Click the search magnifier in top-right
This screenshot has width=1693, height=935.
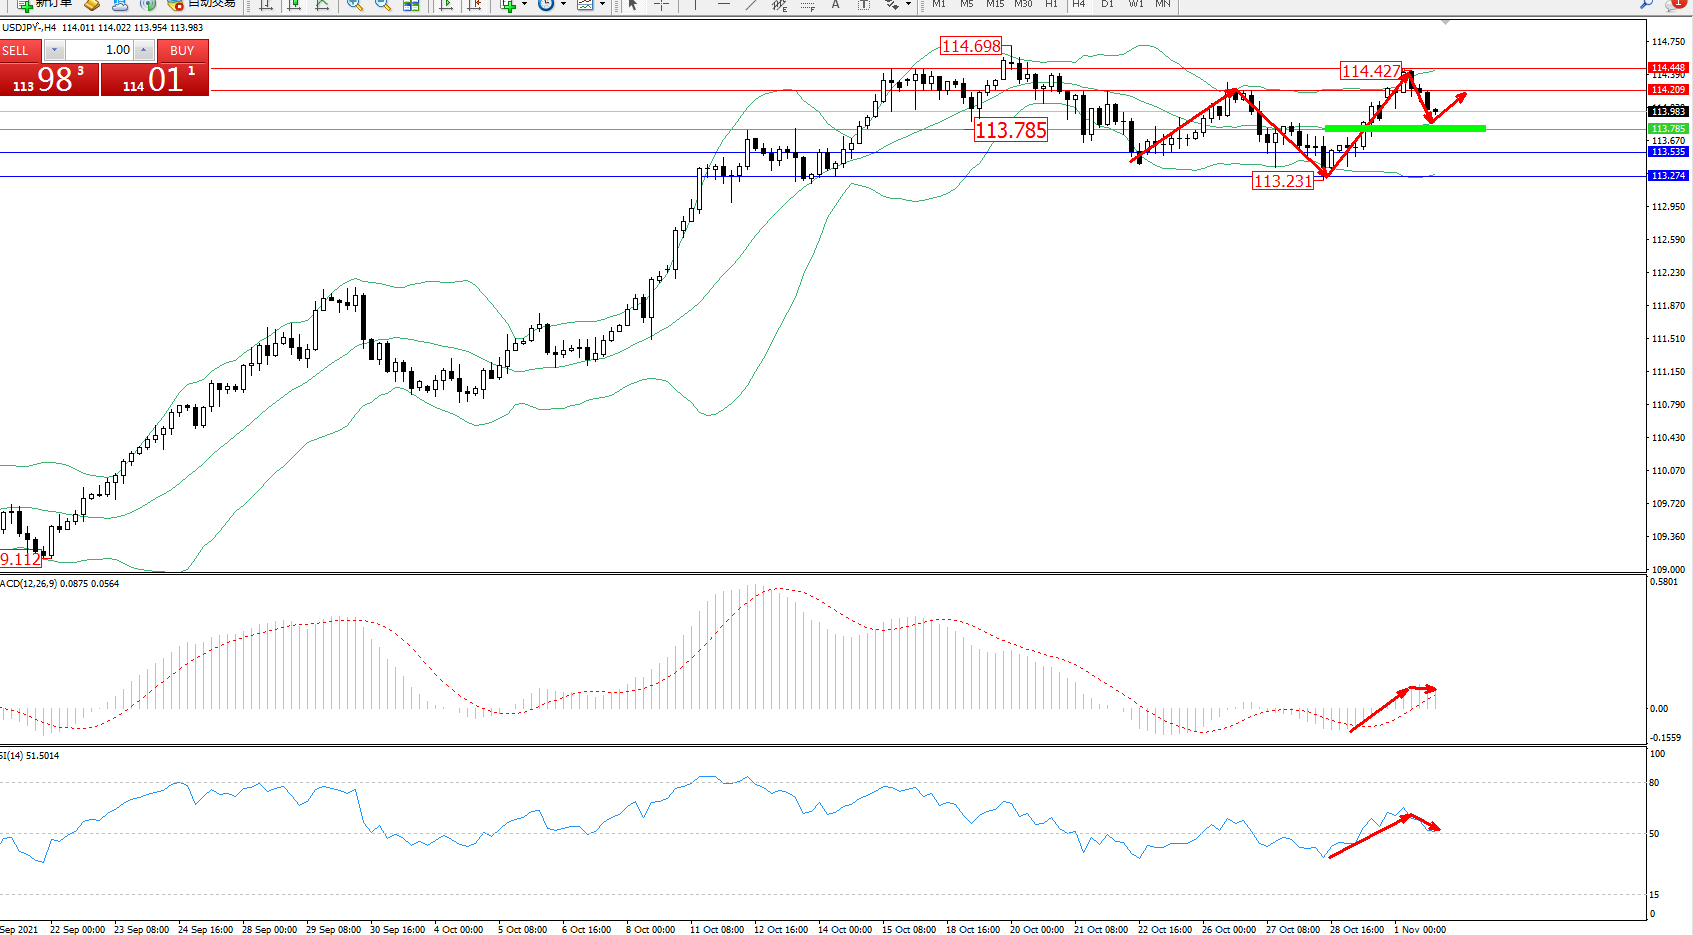tap(1646, 5)
